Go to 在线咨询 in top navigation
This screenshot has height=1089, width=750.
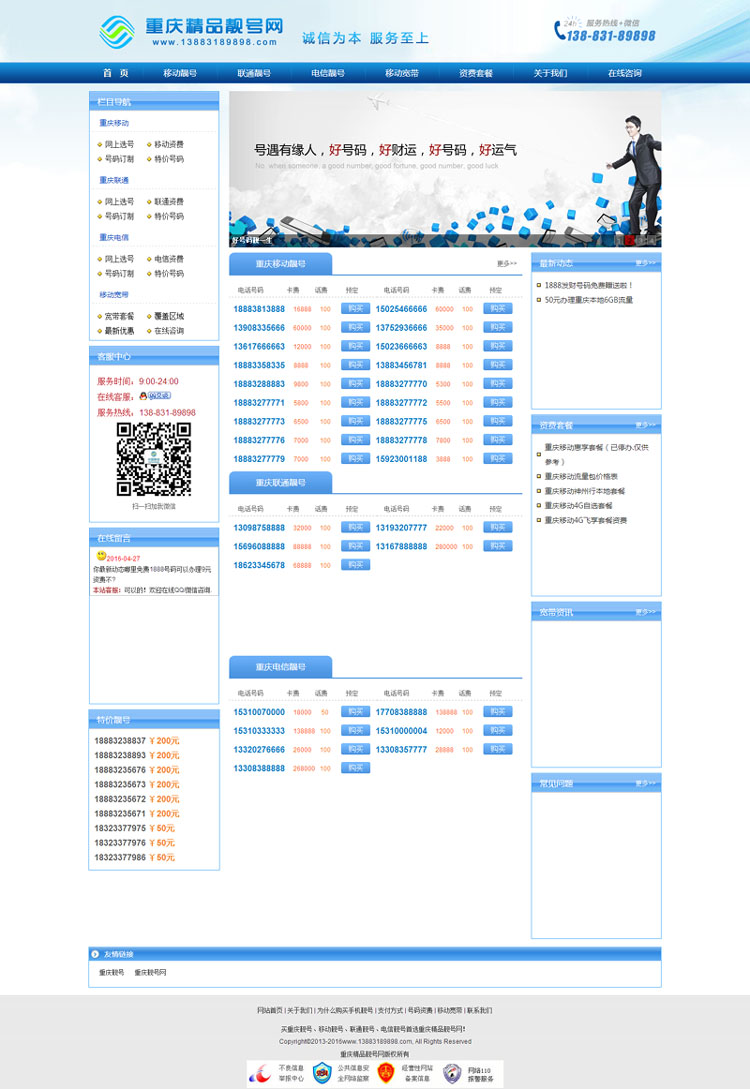pyautogui.click(x=625, y=73)
